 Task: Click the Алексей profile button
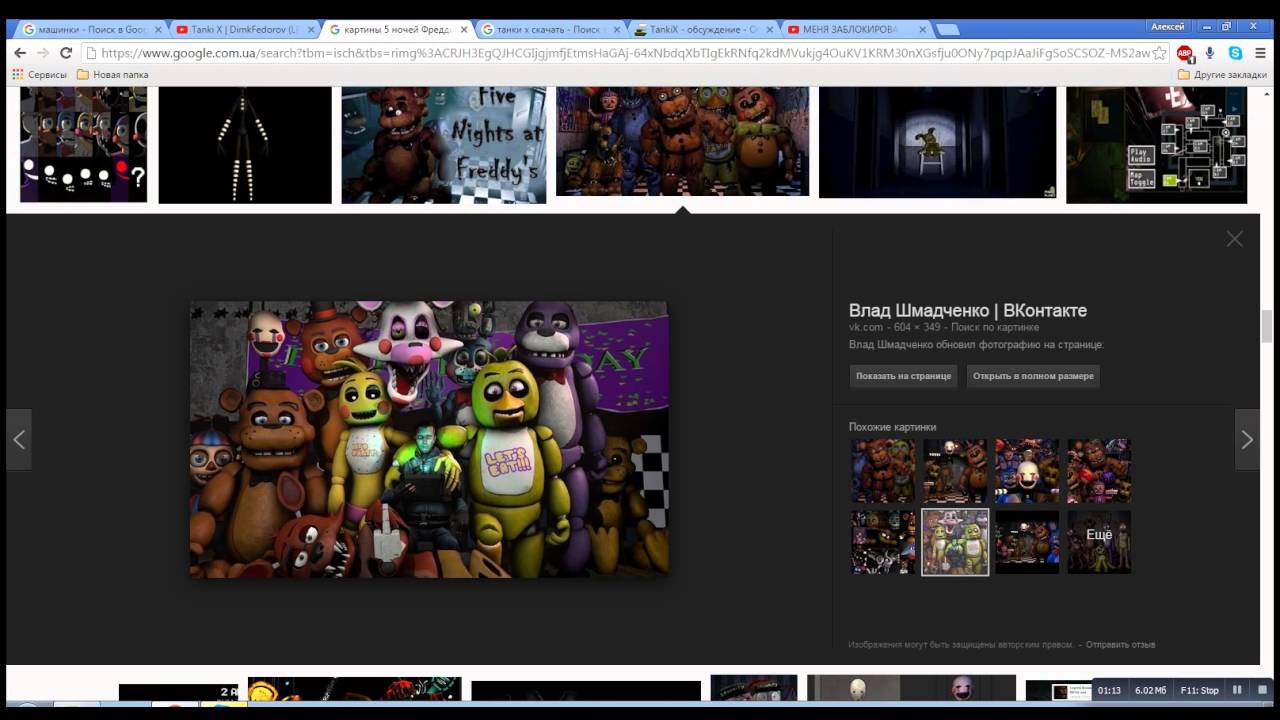click(x=1167, y=27)
